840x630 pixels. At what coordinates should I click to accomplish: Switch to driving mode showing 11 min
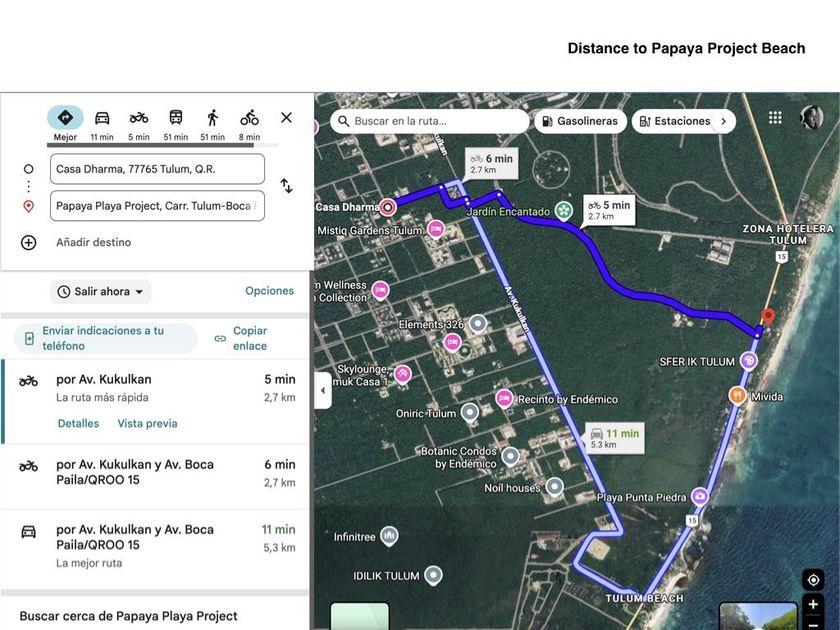(x=102, y=124)
